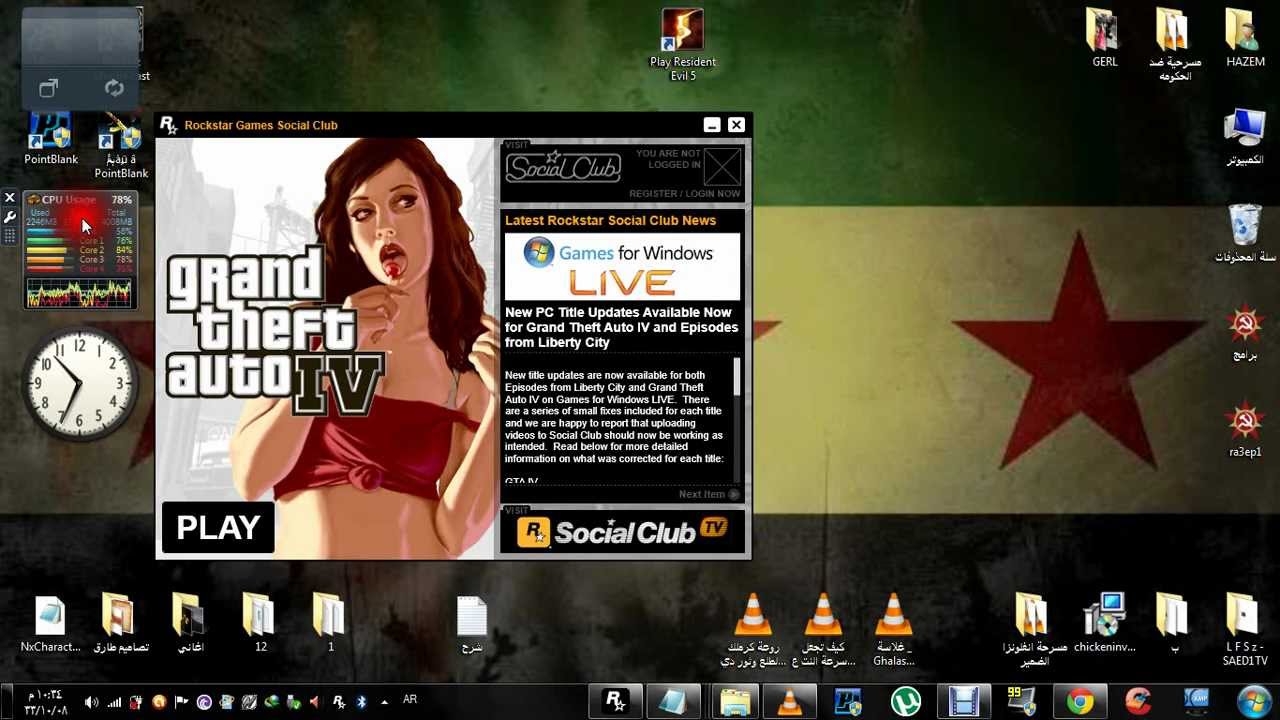The height and width of the screenshot is (720, 1280).
Task: Click the network signal bars tray icon
Action: tap(114, 702)
